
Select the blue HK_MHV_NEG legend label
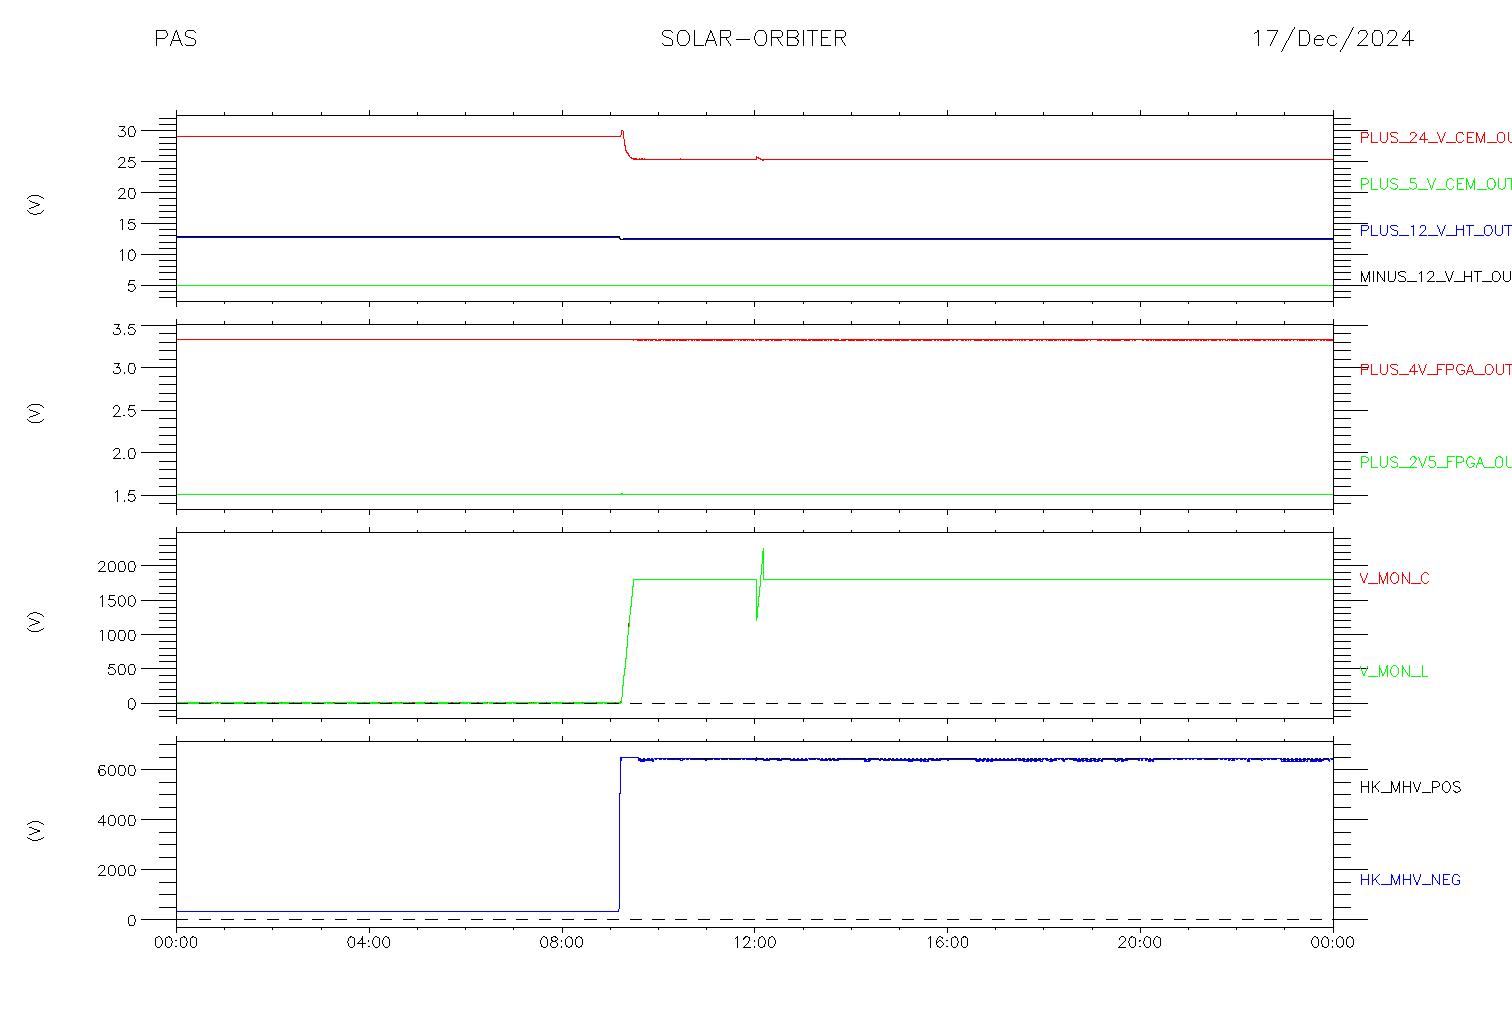click(x=1410, y=880)
